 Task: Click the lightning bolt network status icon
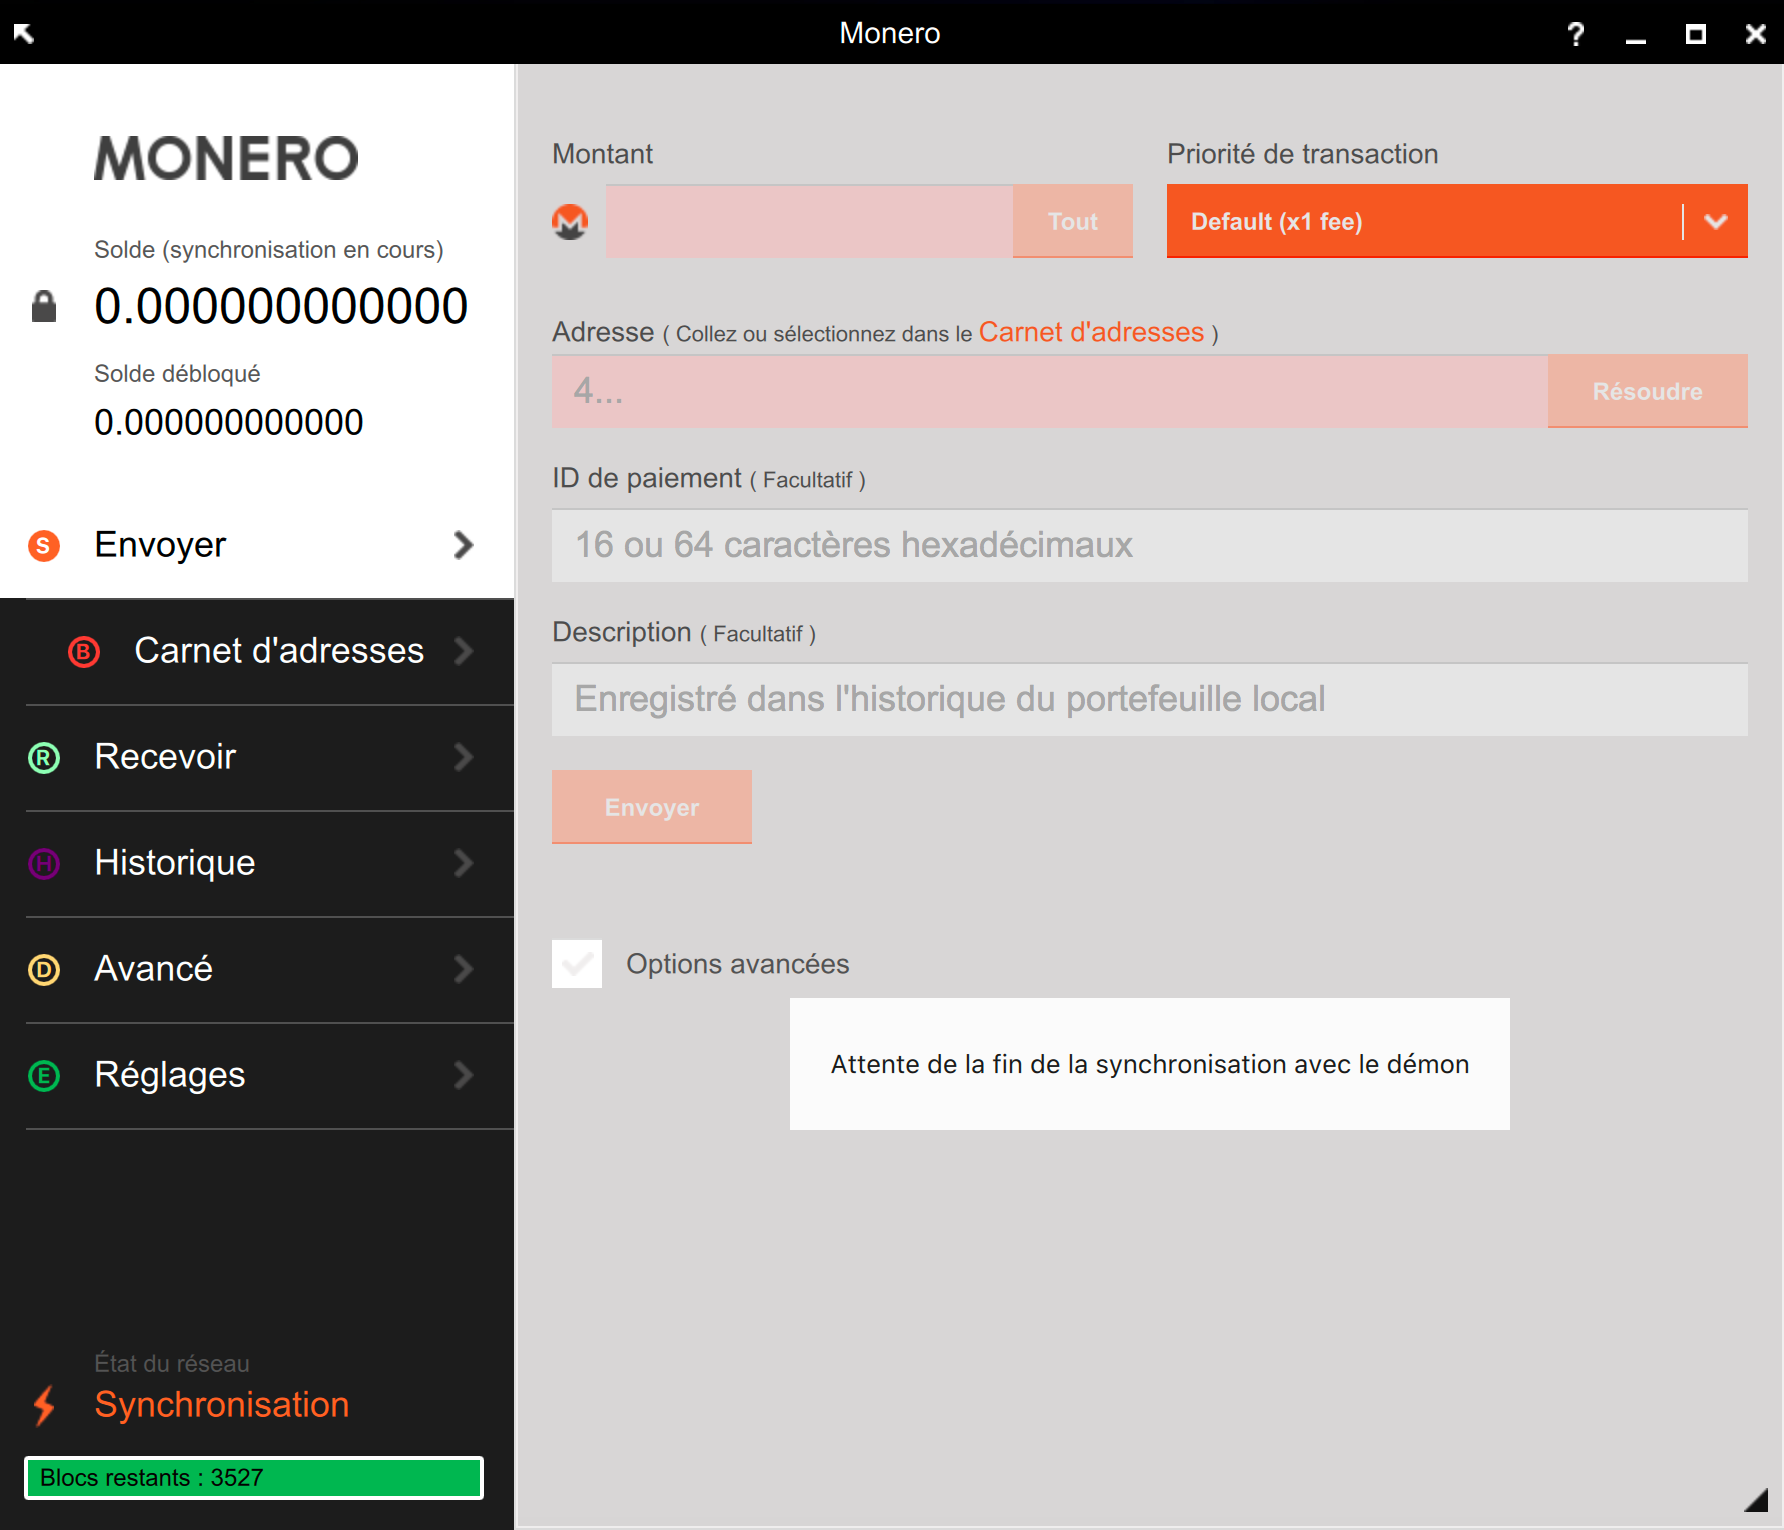coord(44,1405)
